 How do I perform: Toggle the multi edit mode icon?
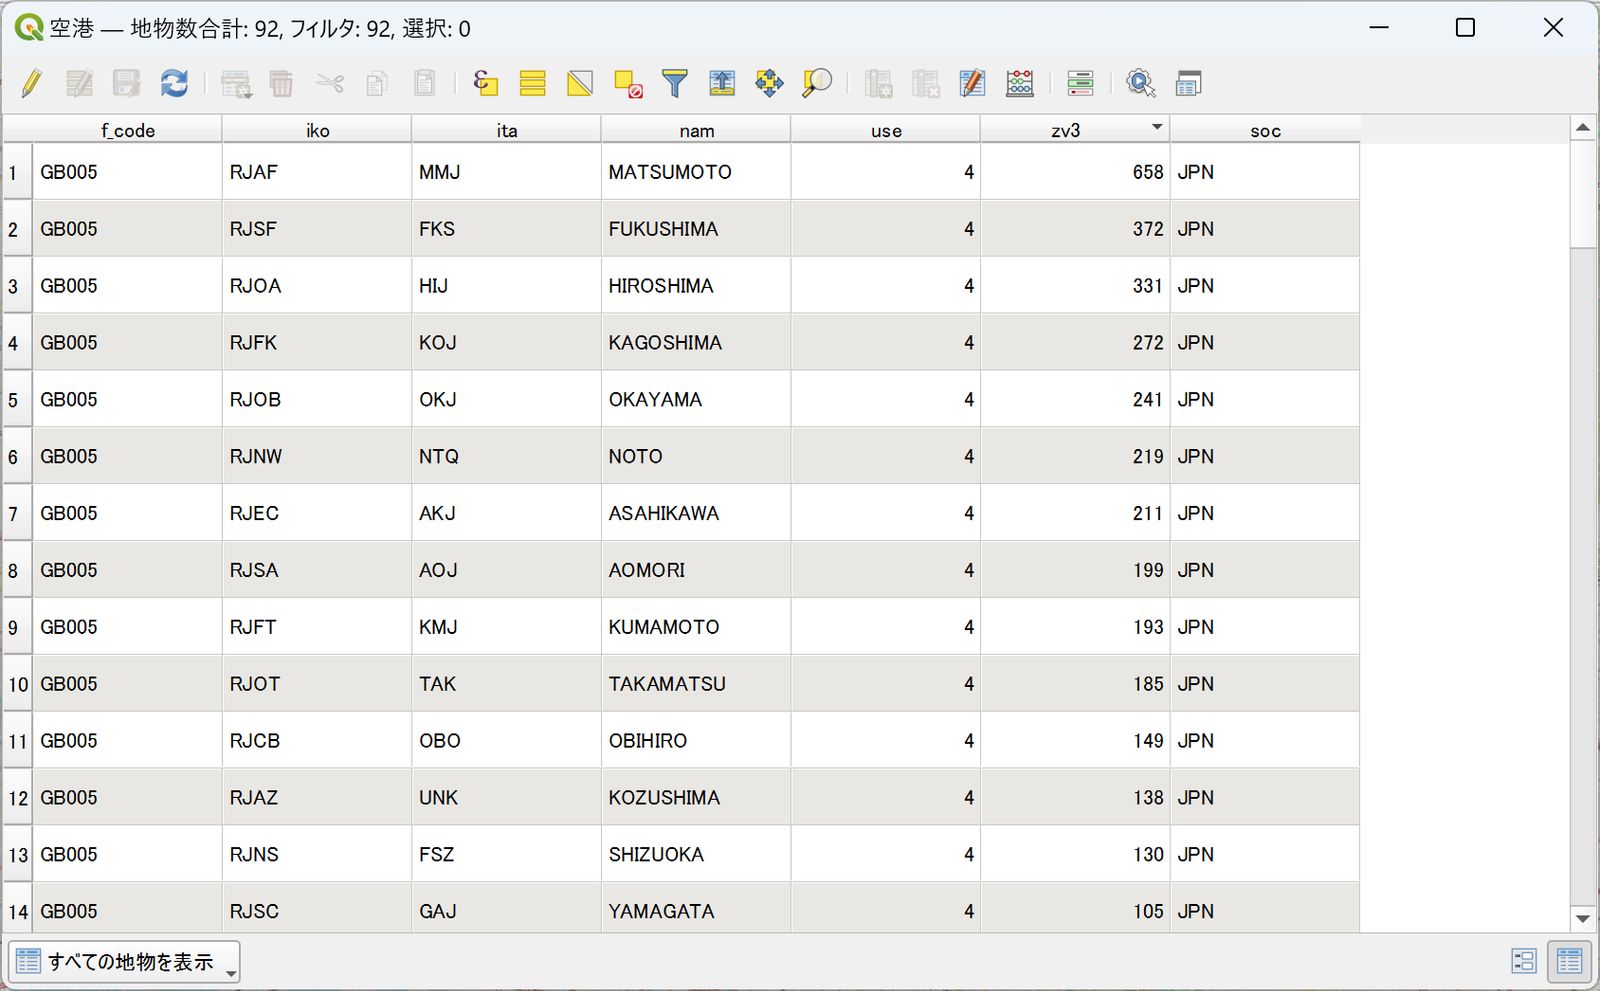point(79,83)
